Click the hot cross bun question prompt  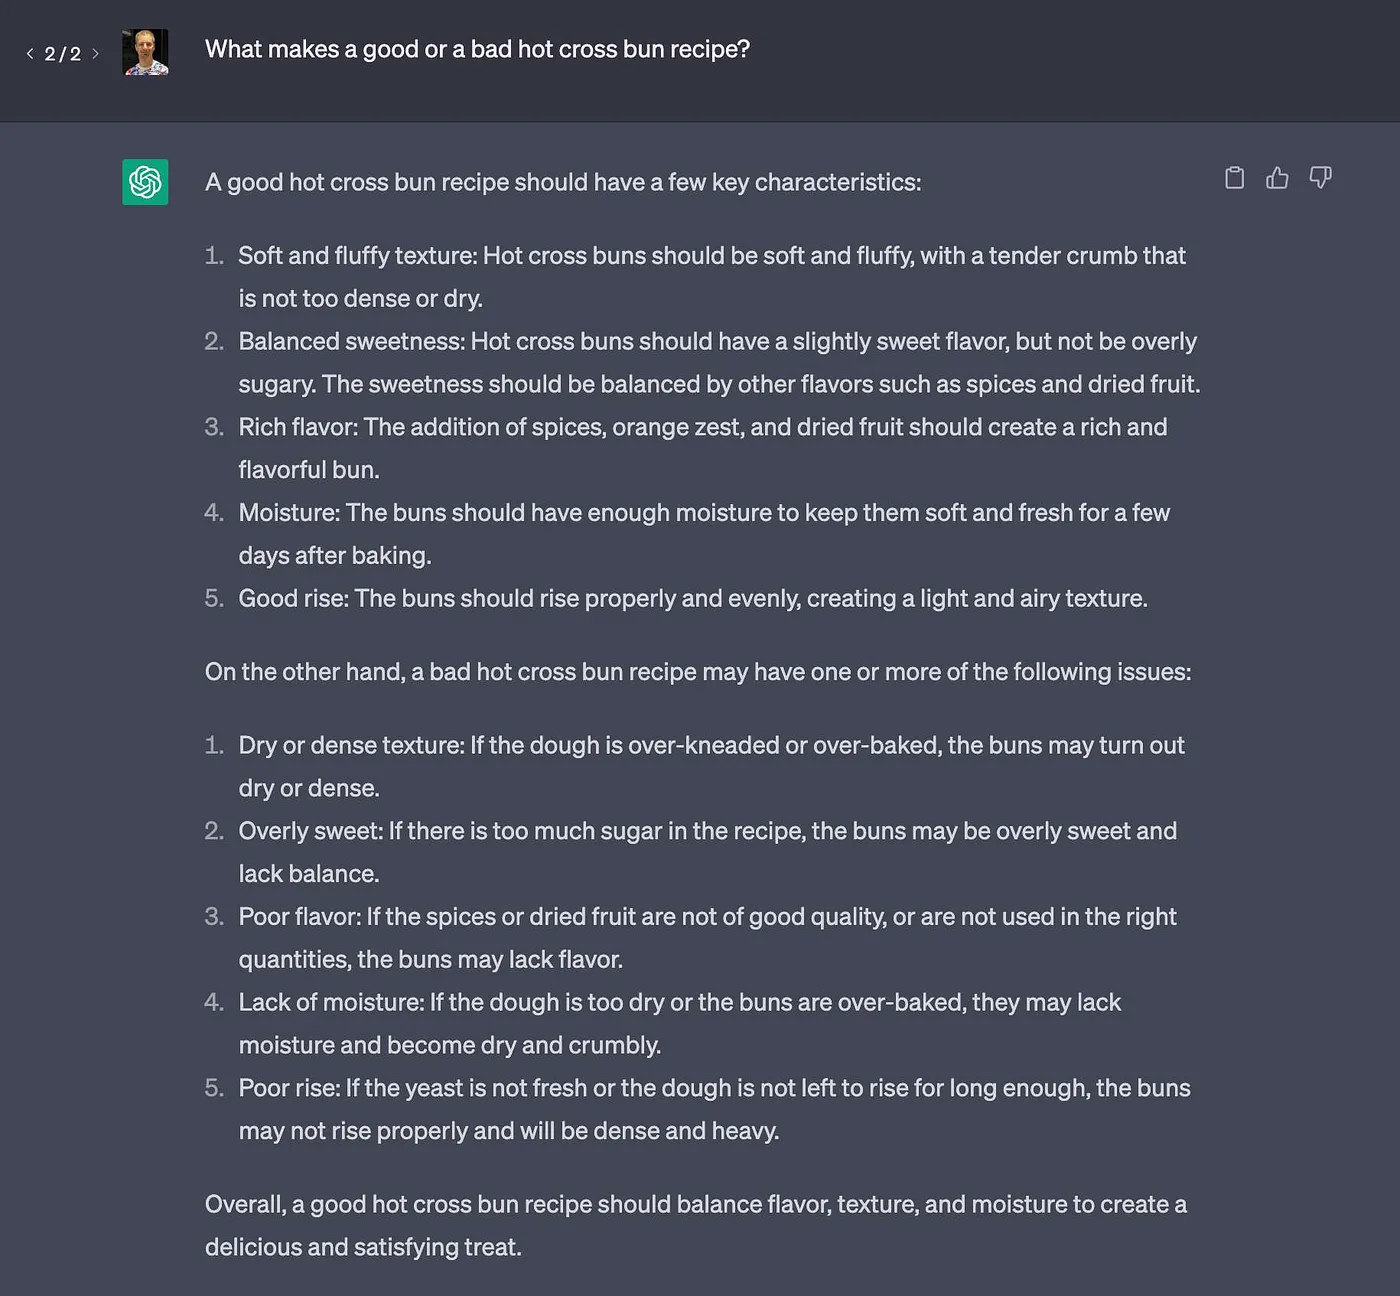pos(477,49)
